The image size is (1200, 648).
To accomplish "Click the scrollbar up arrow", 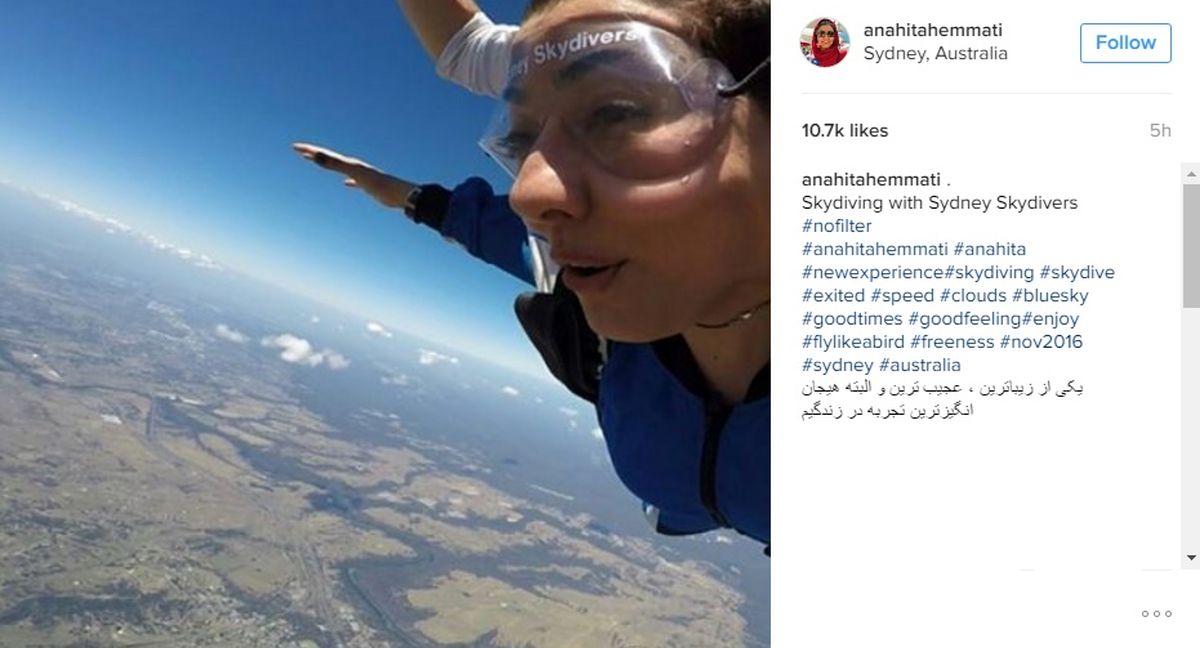I will pos(1191,174).
